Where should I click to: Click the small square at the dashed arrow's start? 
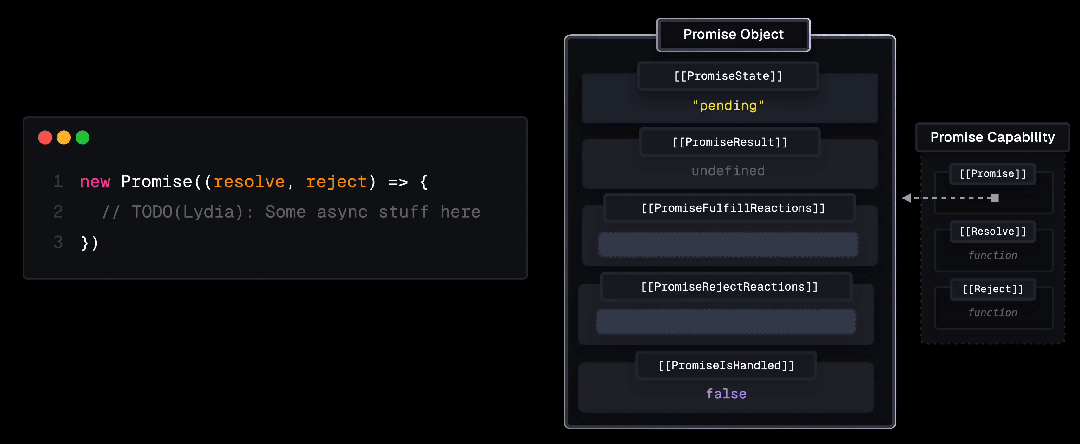pyautogui.click(x=994, y=198)
